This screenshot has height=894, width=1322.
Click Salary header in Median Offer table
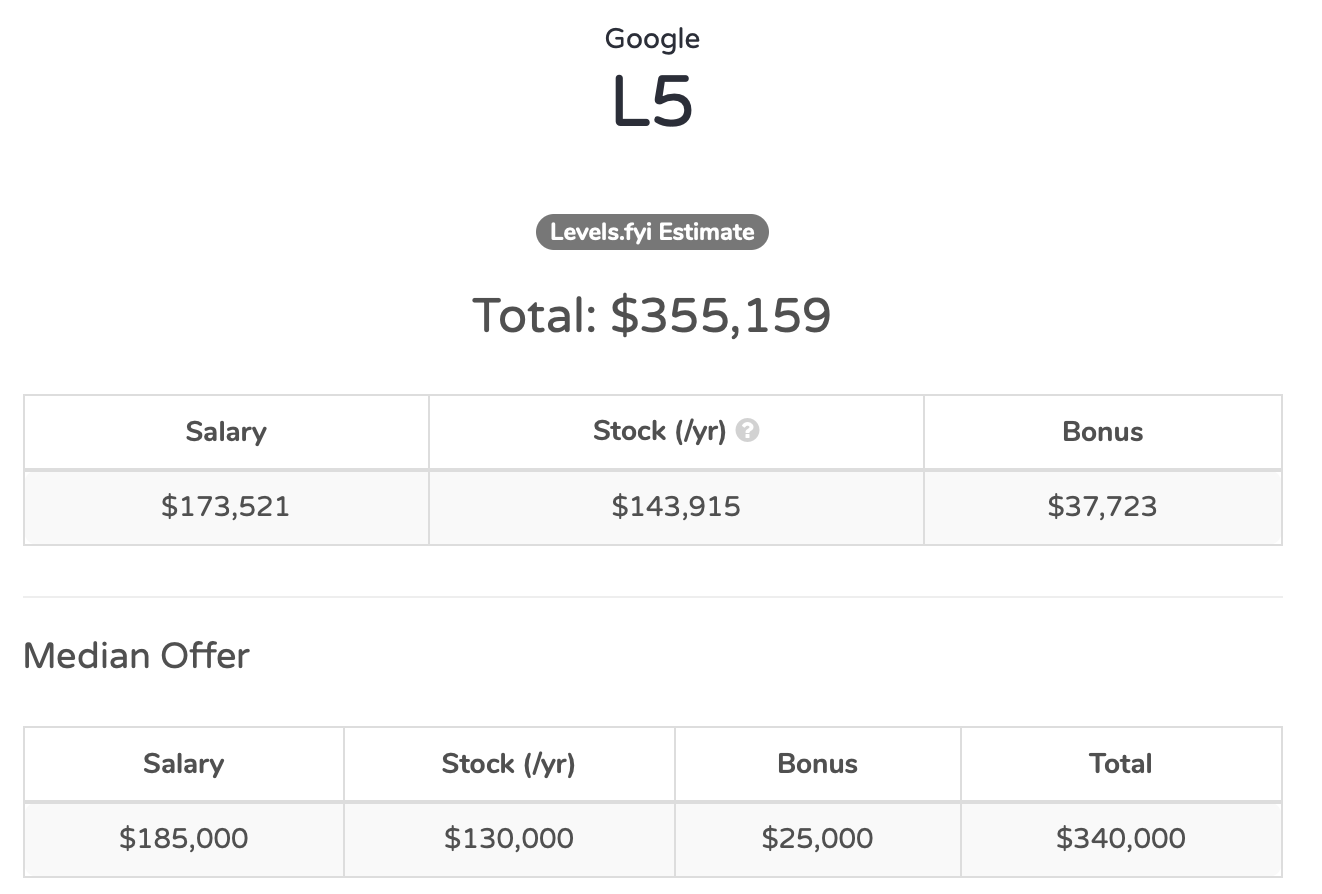[184, 764]
